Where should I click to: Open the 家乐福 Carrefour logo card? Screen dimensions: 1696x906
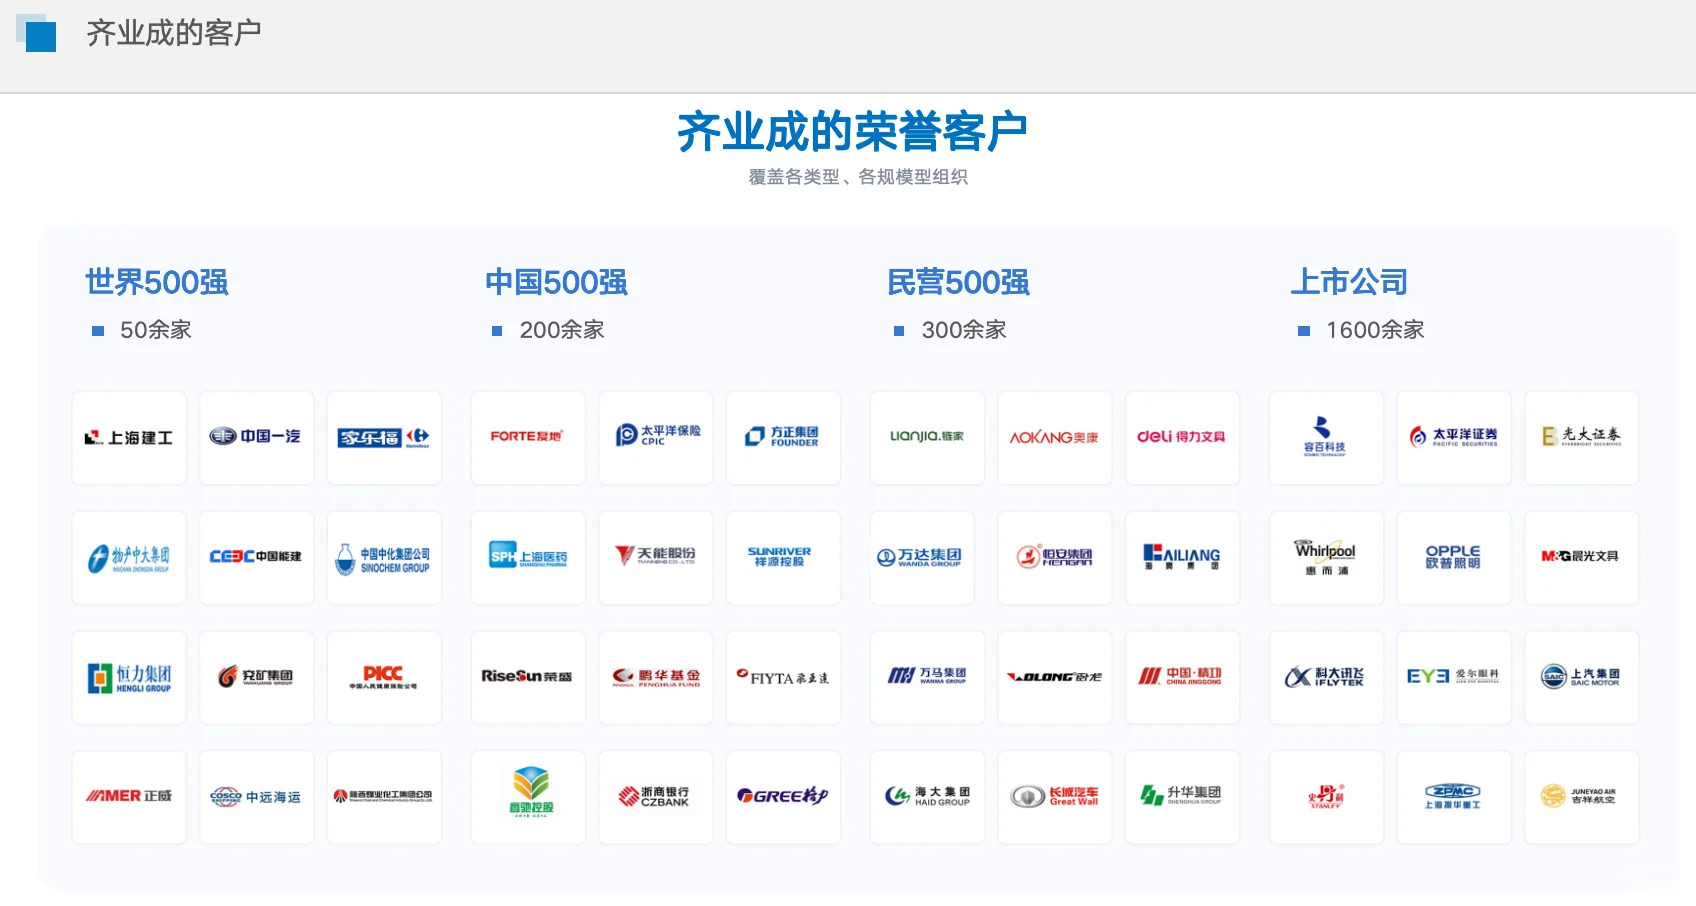click(x=384, y=438)
